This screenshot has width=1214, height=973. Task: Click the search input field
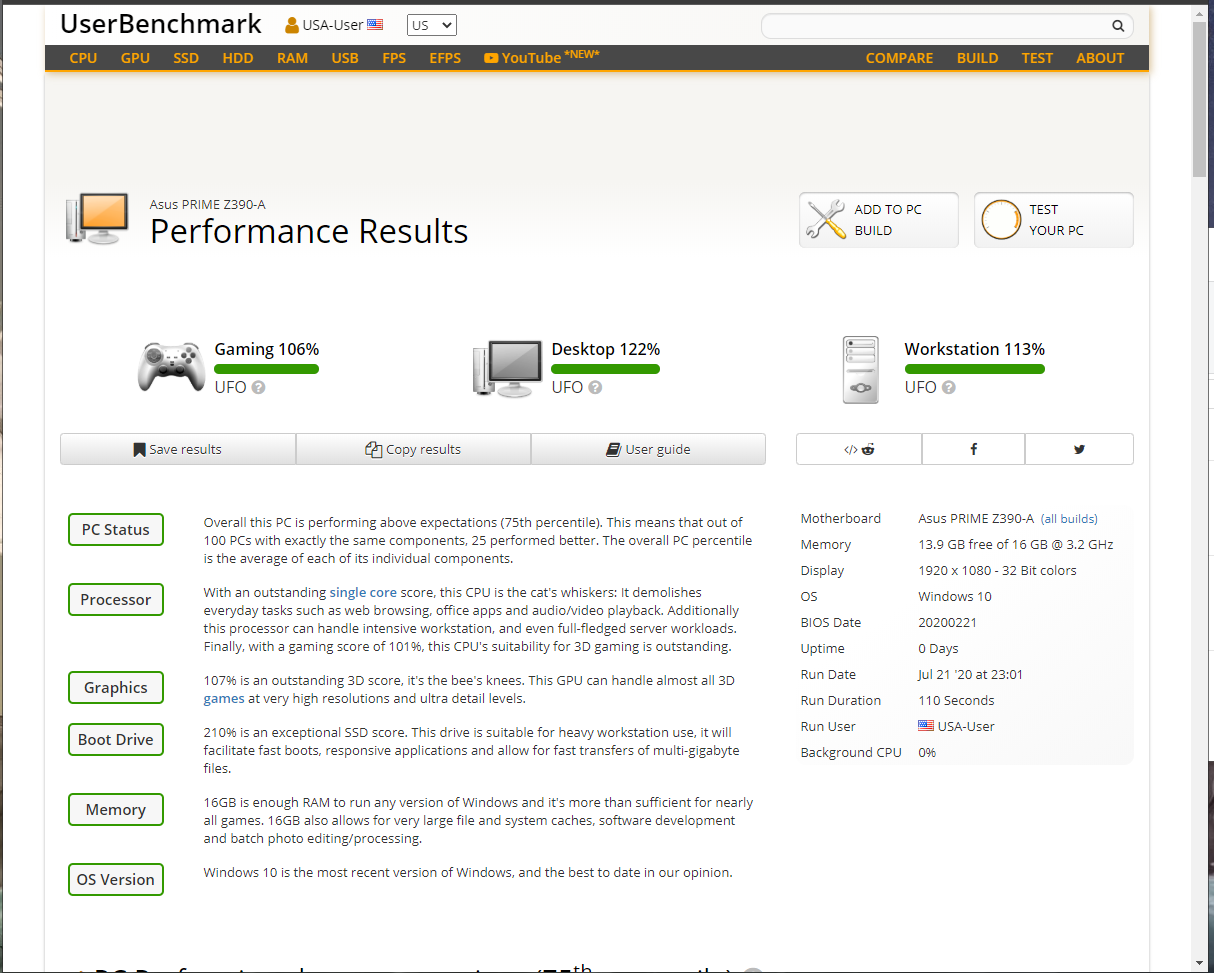pos(935,26)
